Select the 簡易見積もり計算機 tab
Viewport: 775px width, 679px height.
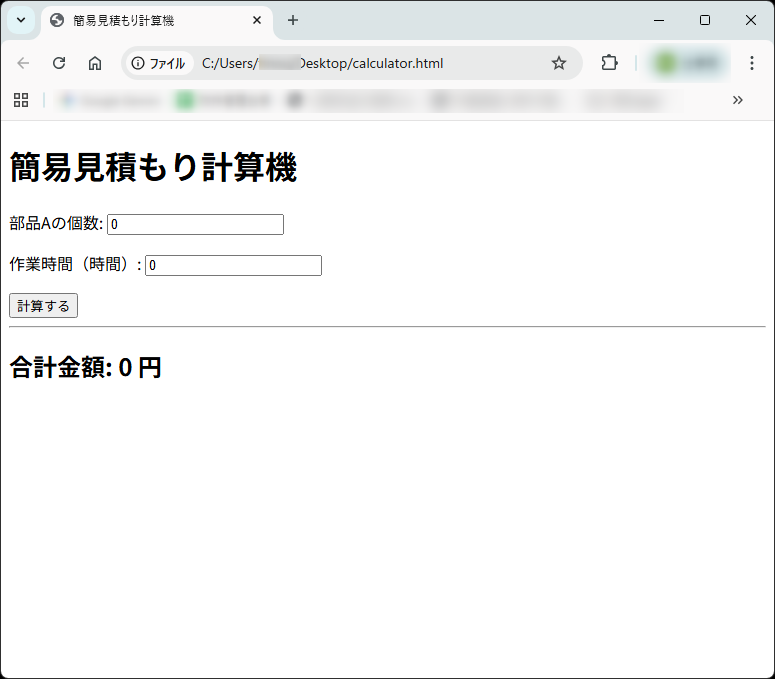click(157, 21)
